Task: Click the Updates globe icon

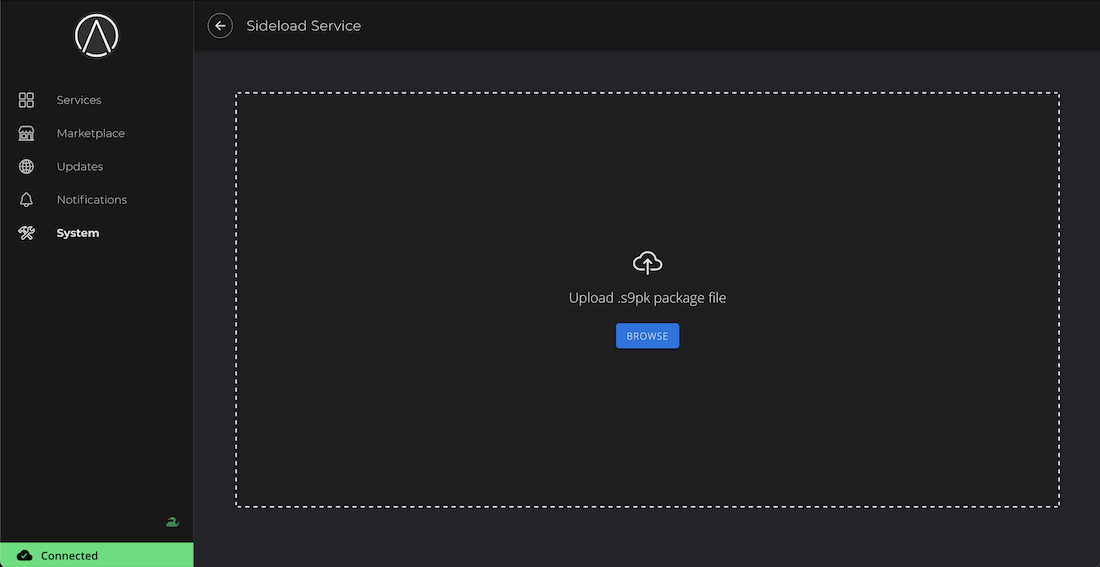Action: coord(26,166)
